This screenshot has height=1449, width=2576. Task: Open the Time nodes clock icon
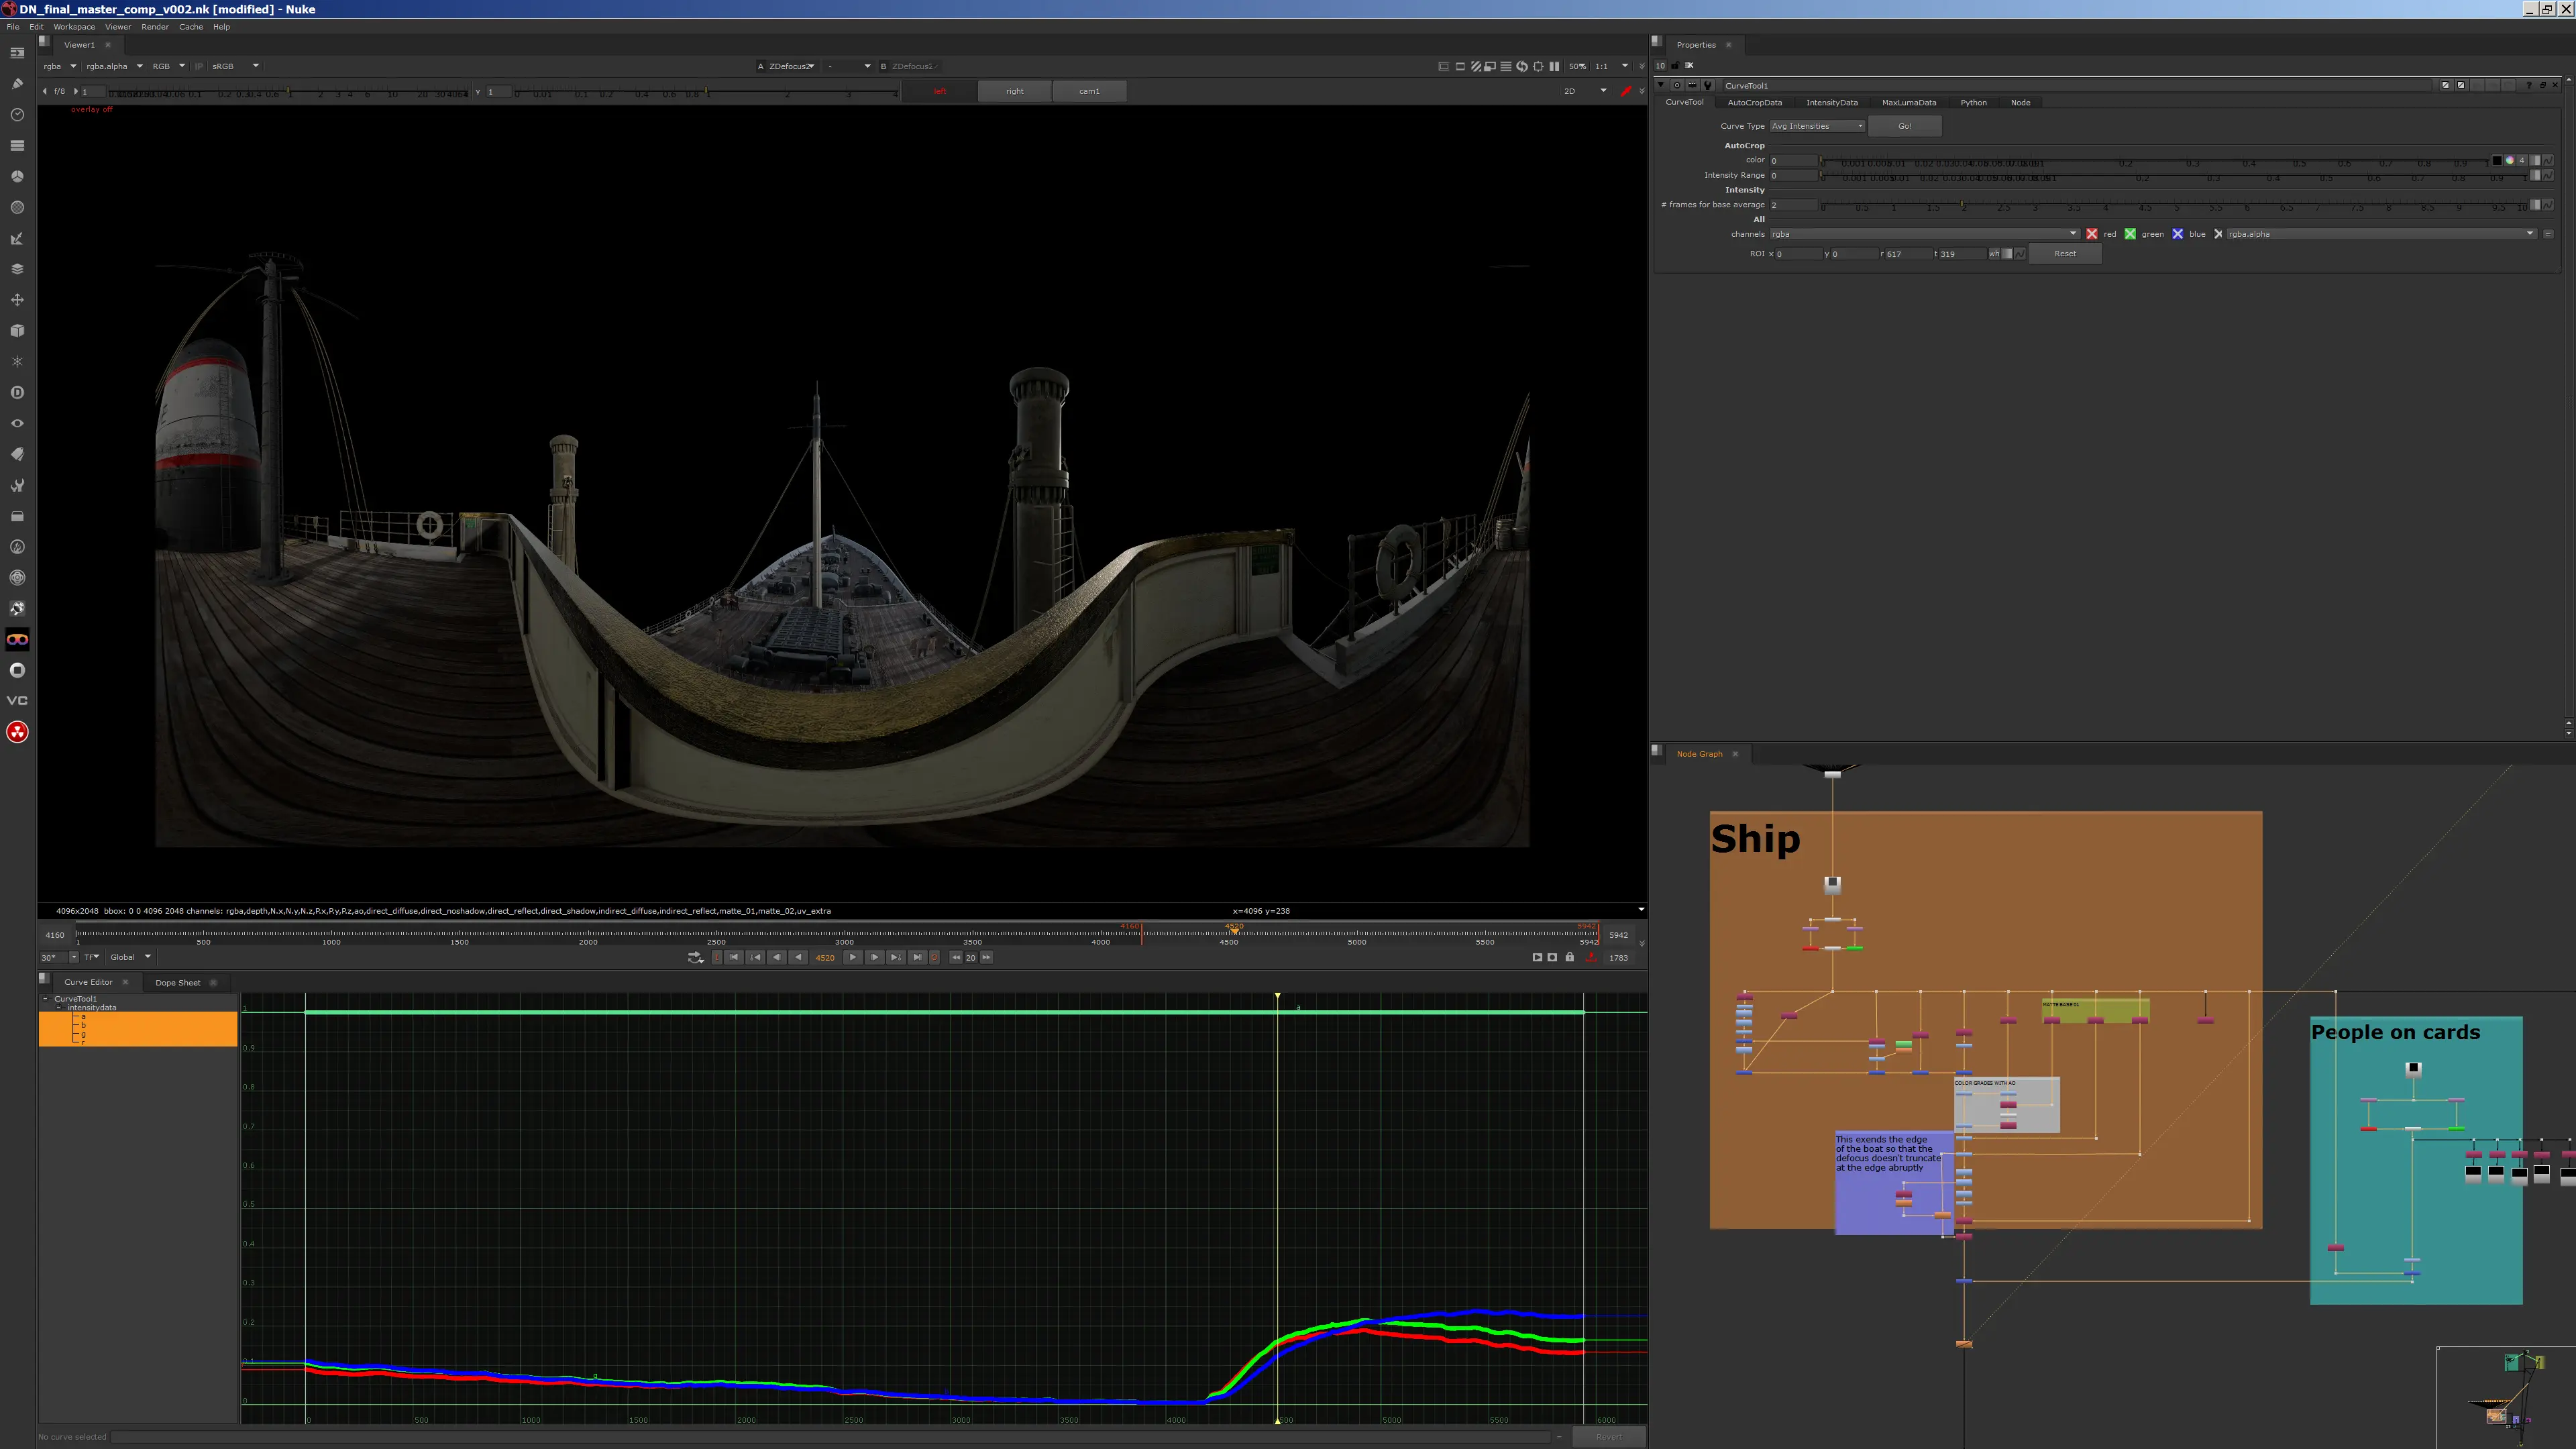17,115
